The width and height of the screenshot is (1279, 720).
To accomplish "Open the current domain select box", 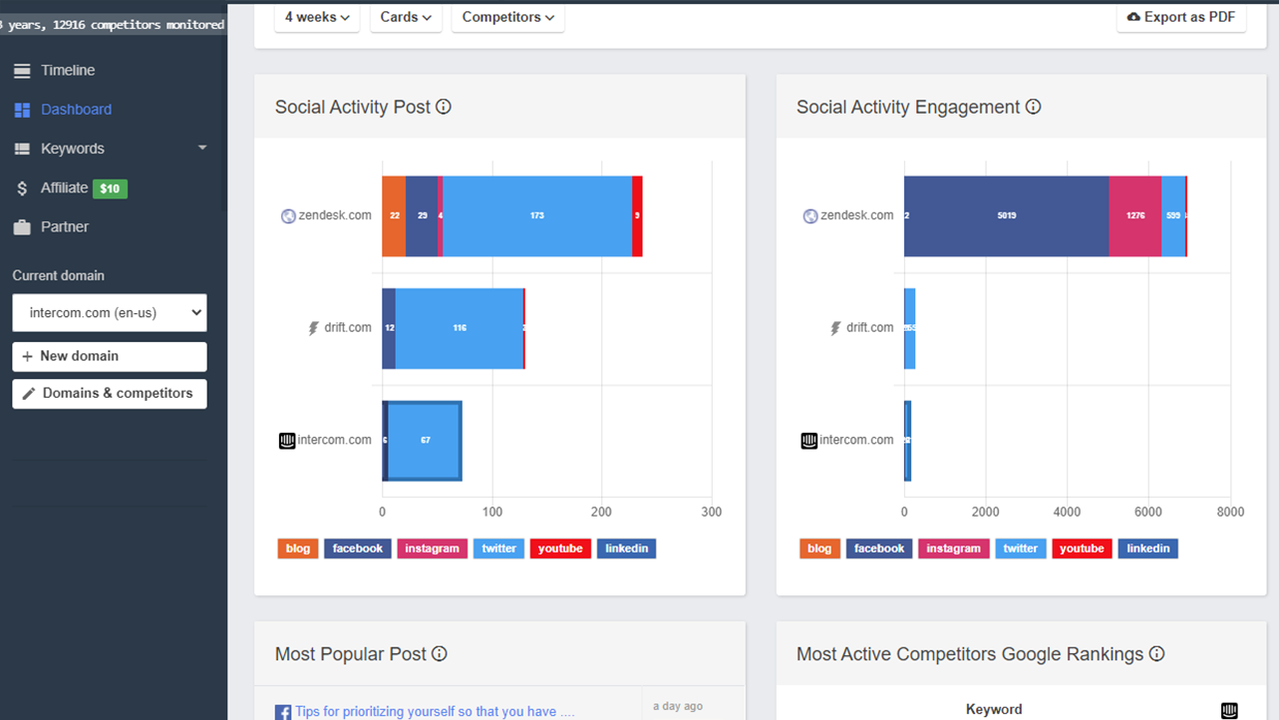I will [x=110, y=312].
